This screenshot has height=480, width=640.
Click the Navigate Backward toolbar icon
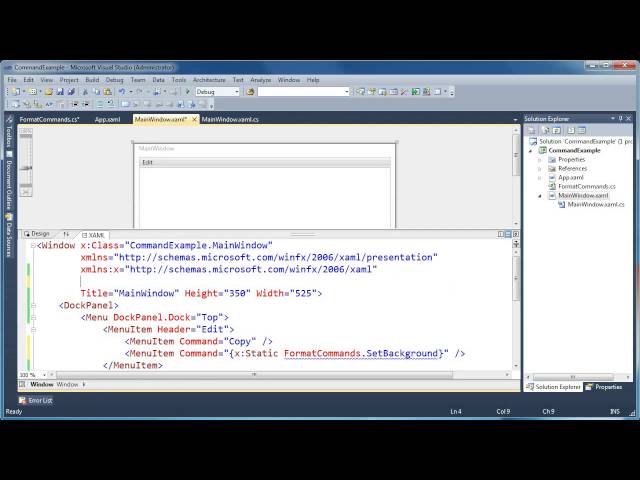coord(157,92)
